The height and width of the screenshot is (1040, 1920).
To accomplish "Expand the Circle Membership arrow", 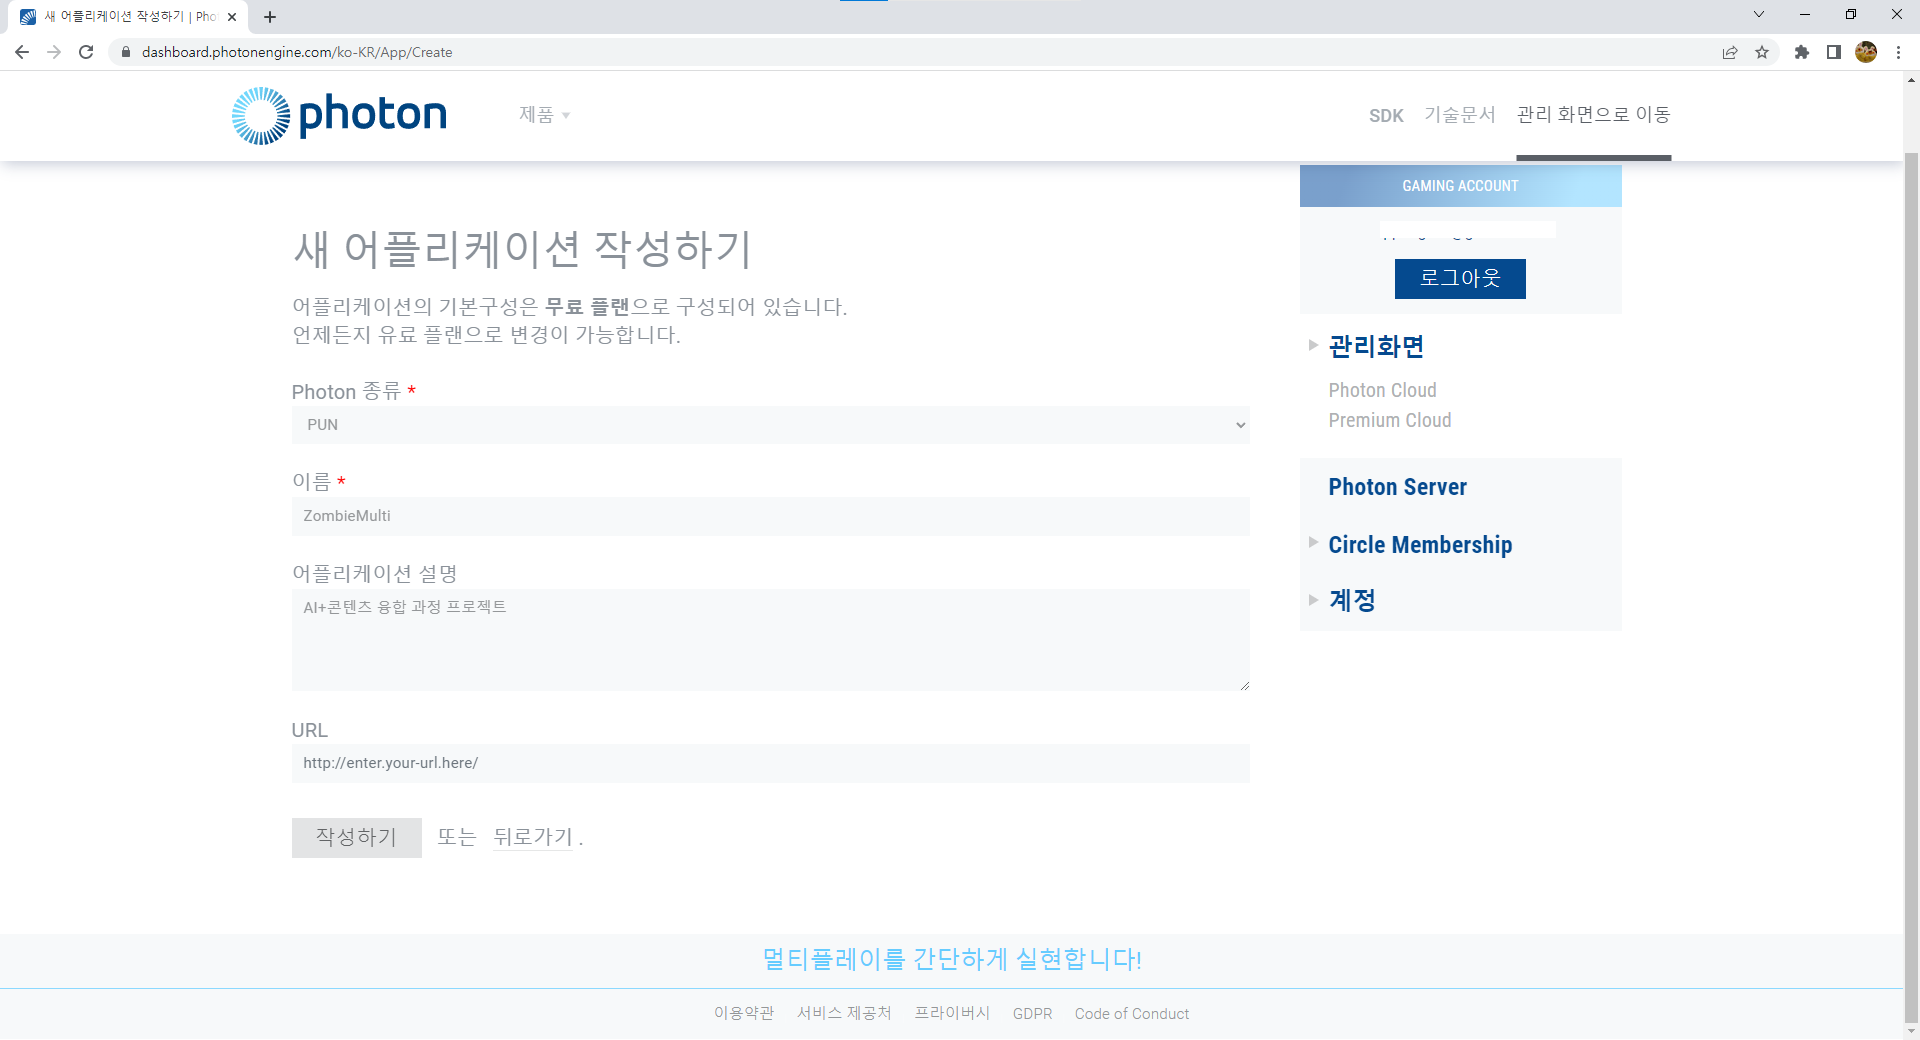I will click(1313, 542).
